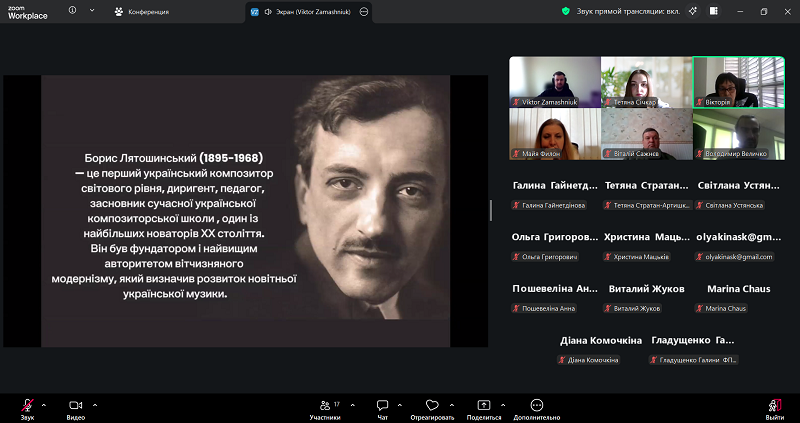This screenshot has height=423, width=800.
Task: Expand audio options arrow next to Звук
Action: click(x=43, y=404)
